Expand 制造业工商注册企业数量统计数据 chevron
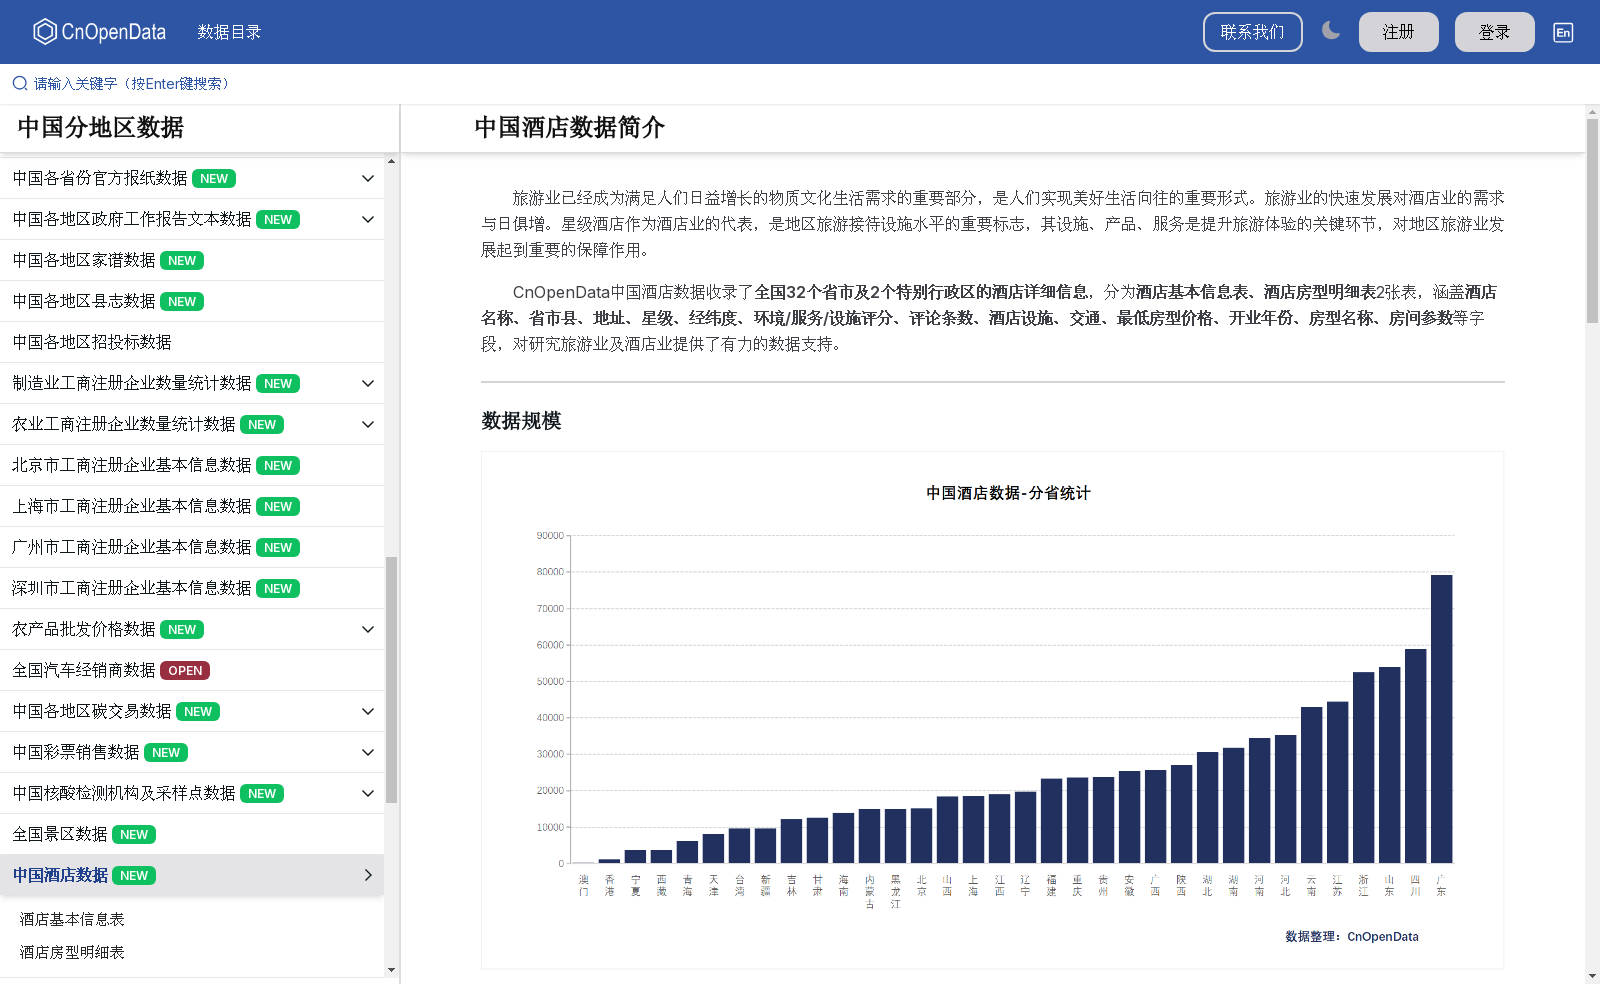 [x=368, y=384]
